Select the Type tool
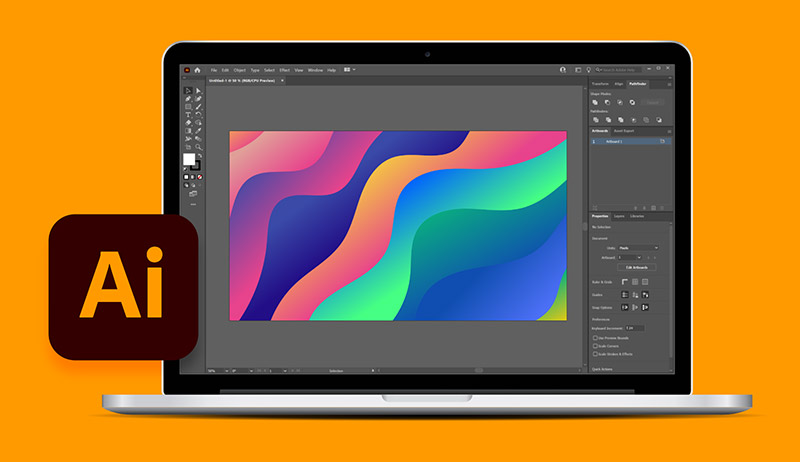 (188, 115)
